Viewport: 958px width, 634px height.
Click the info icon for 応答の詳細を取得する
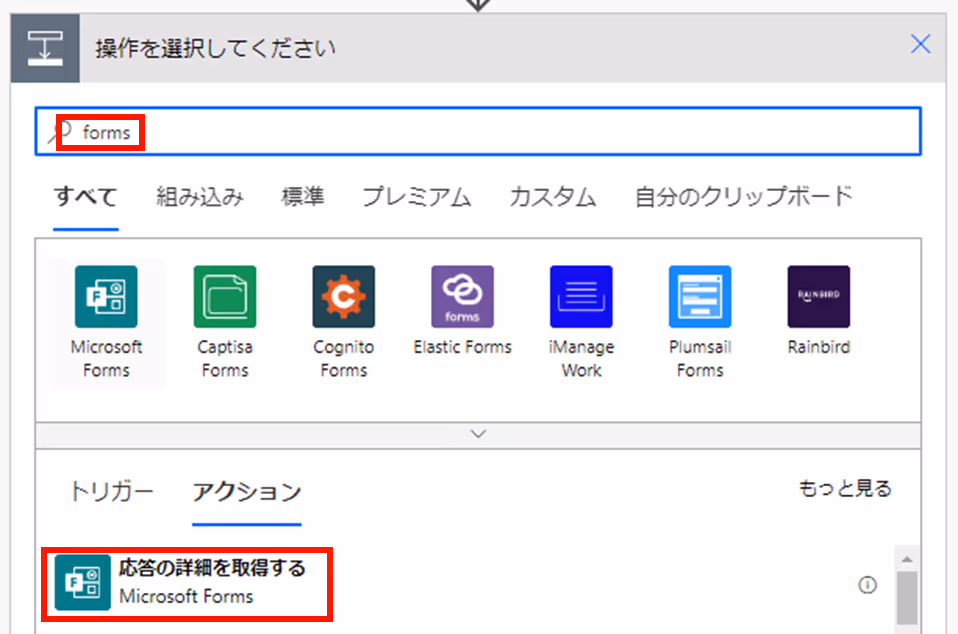868,585
